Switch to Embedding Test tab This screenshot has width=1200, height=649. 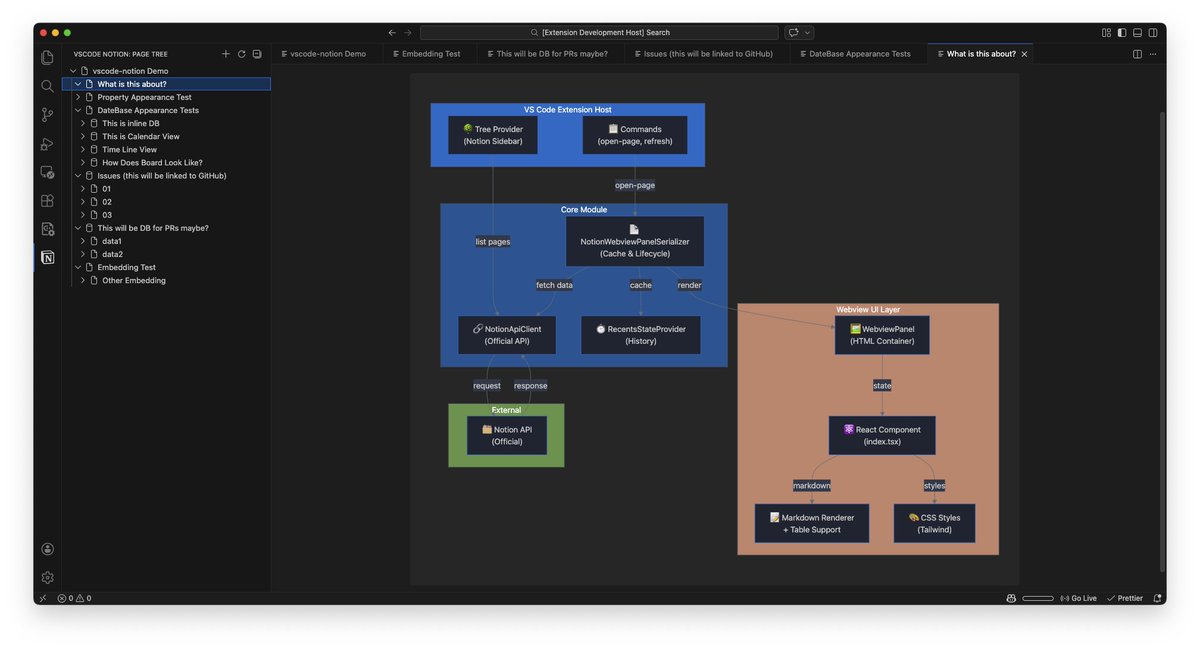tap(431, 54)
